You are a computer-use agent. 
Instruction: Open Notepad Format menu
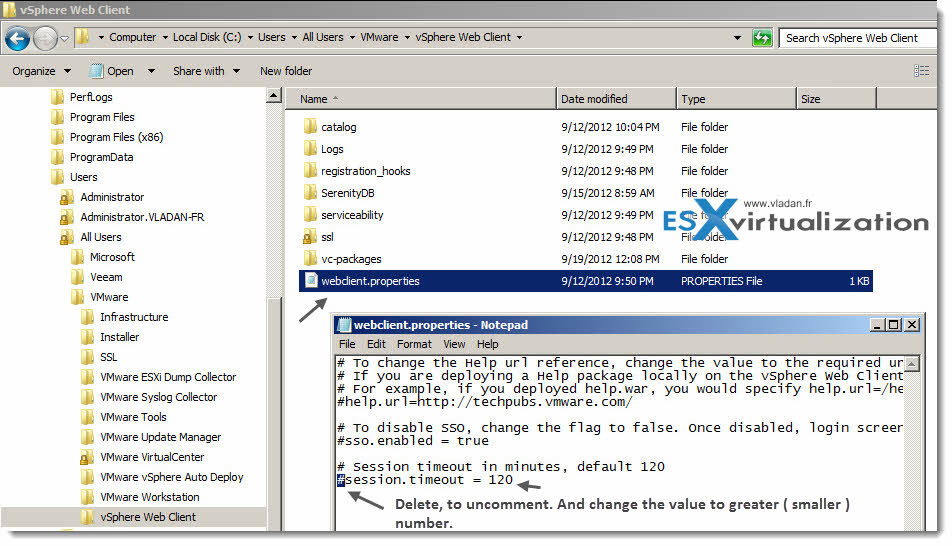point(414,344)
